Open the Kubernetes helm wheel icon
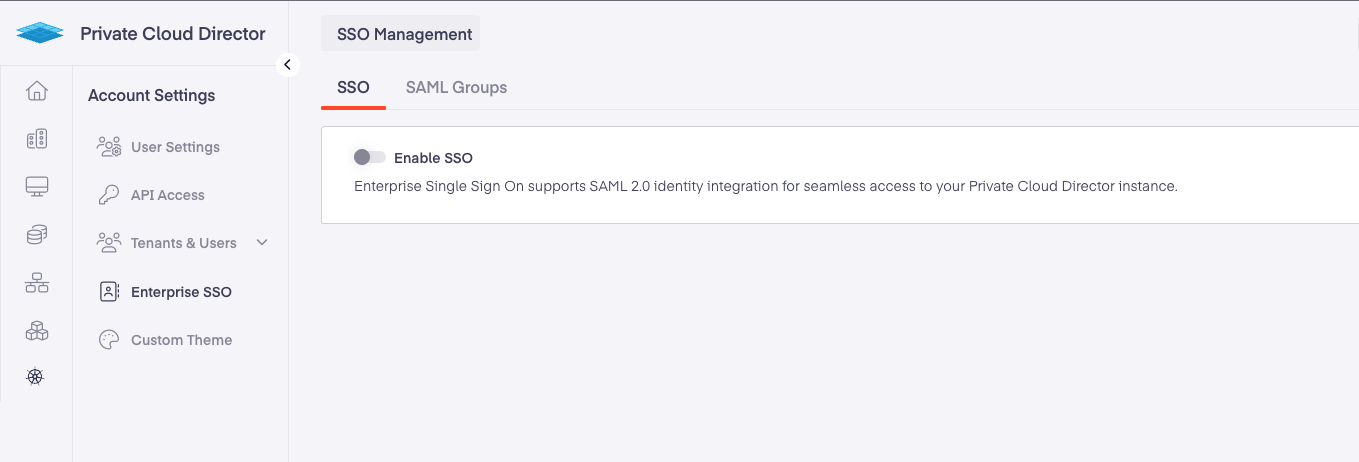 [35, 377]
